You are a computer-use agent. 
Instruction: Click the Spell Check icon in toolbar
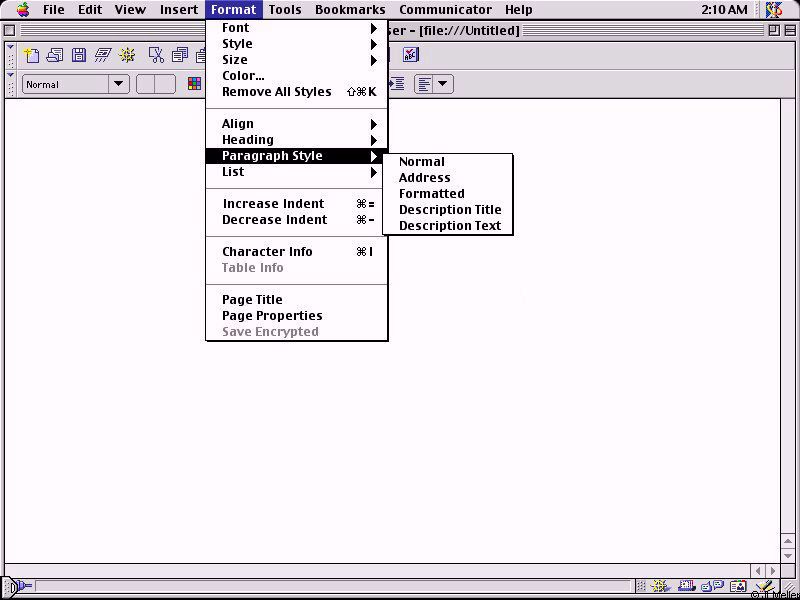(x=411, y=55)
